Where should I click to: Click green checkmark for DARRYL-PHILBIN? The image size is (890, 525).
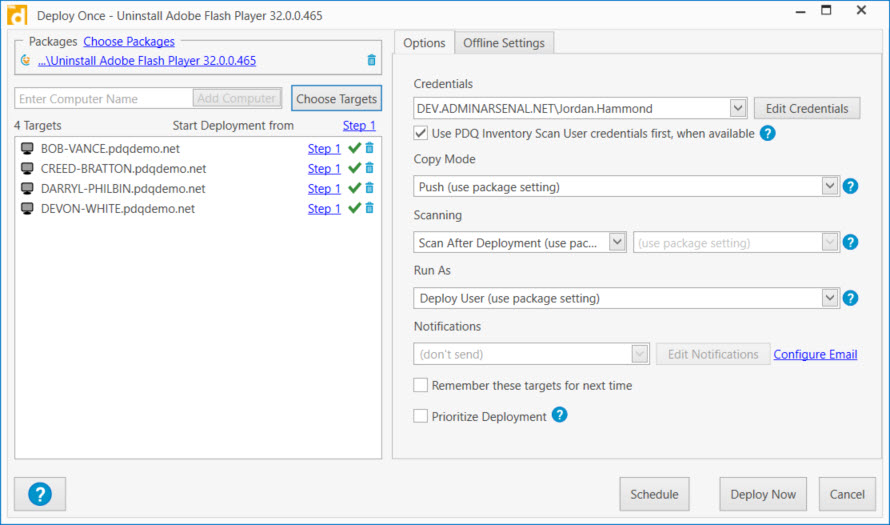click(355, 188)
